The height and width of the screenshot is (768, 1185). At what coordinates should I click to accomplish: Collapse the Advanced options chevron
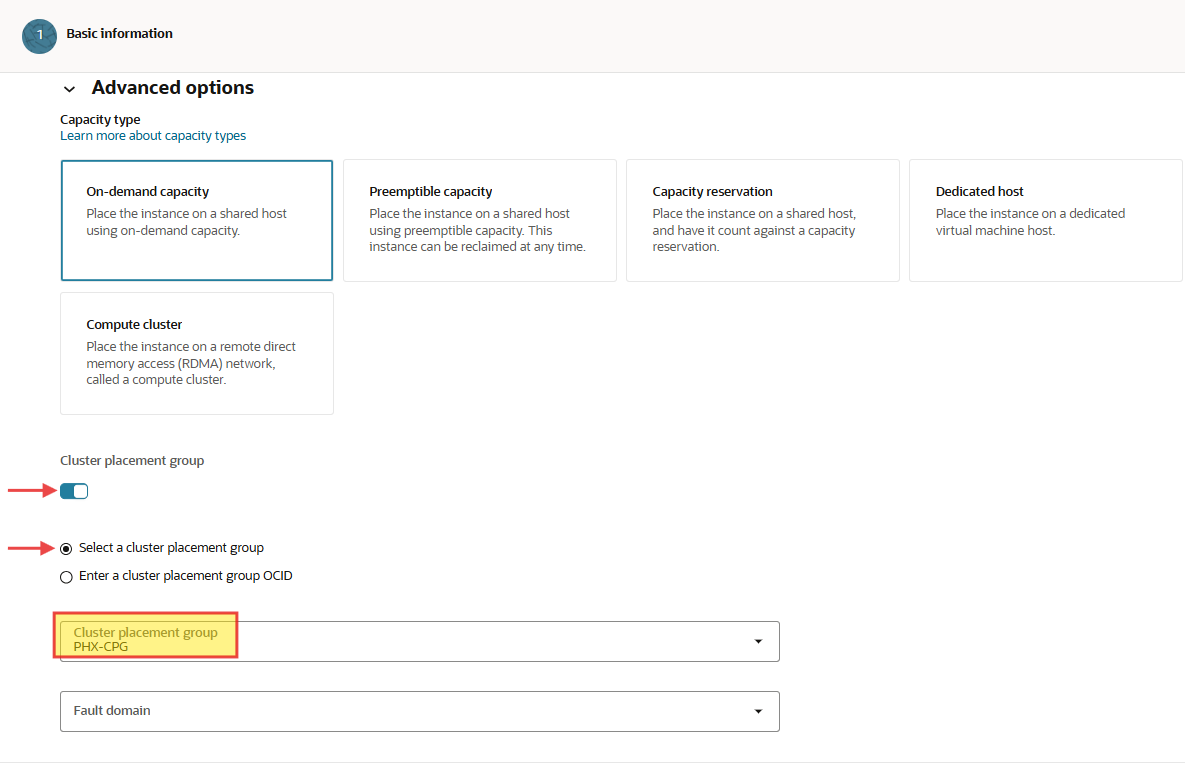click(x=69, y=89)
